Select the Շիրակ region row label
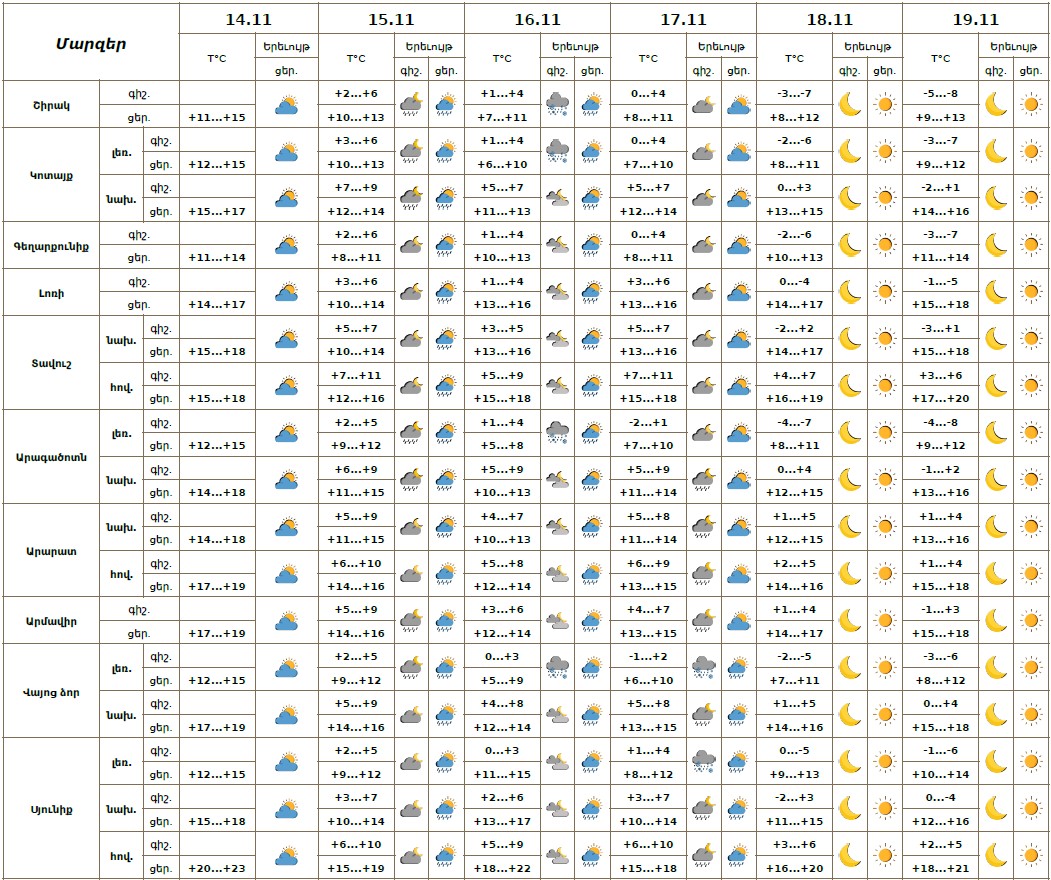The width and height of the screenshot is (1051, 880). pyautogui.click(x=50, y=104)
